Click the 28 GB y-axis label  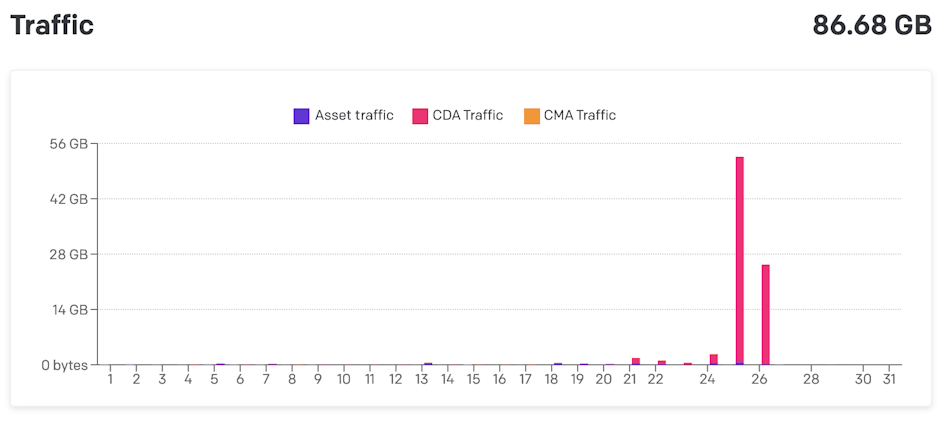[70, 254]
